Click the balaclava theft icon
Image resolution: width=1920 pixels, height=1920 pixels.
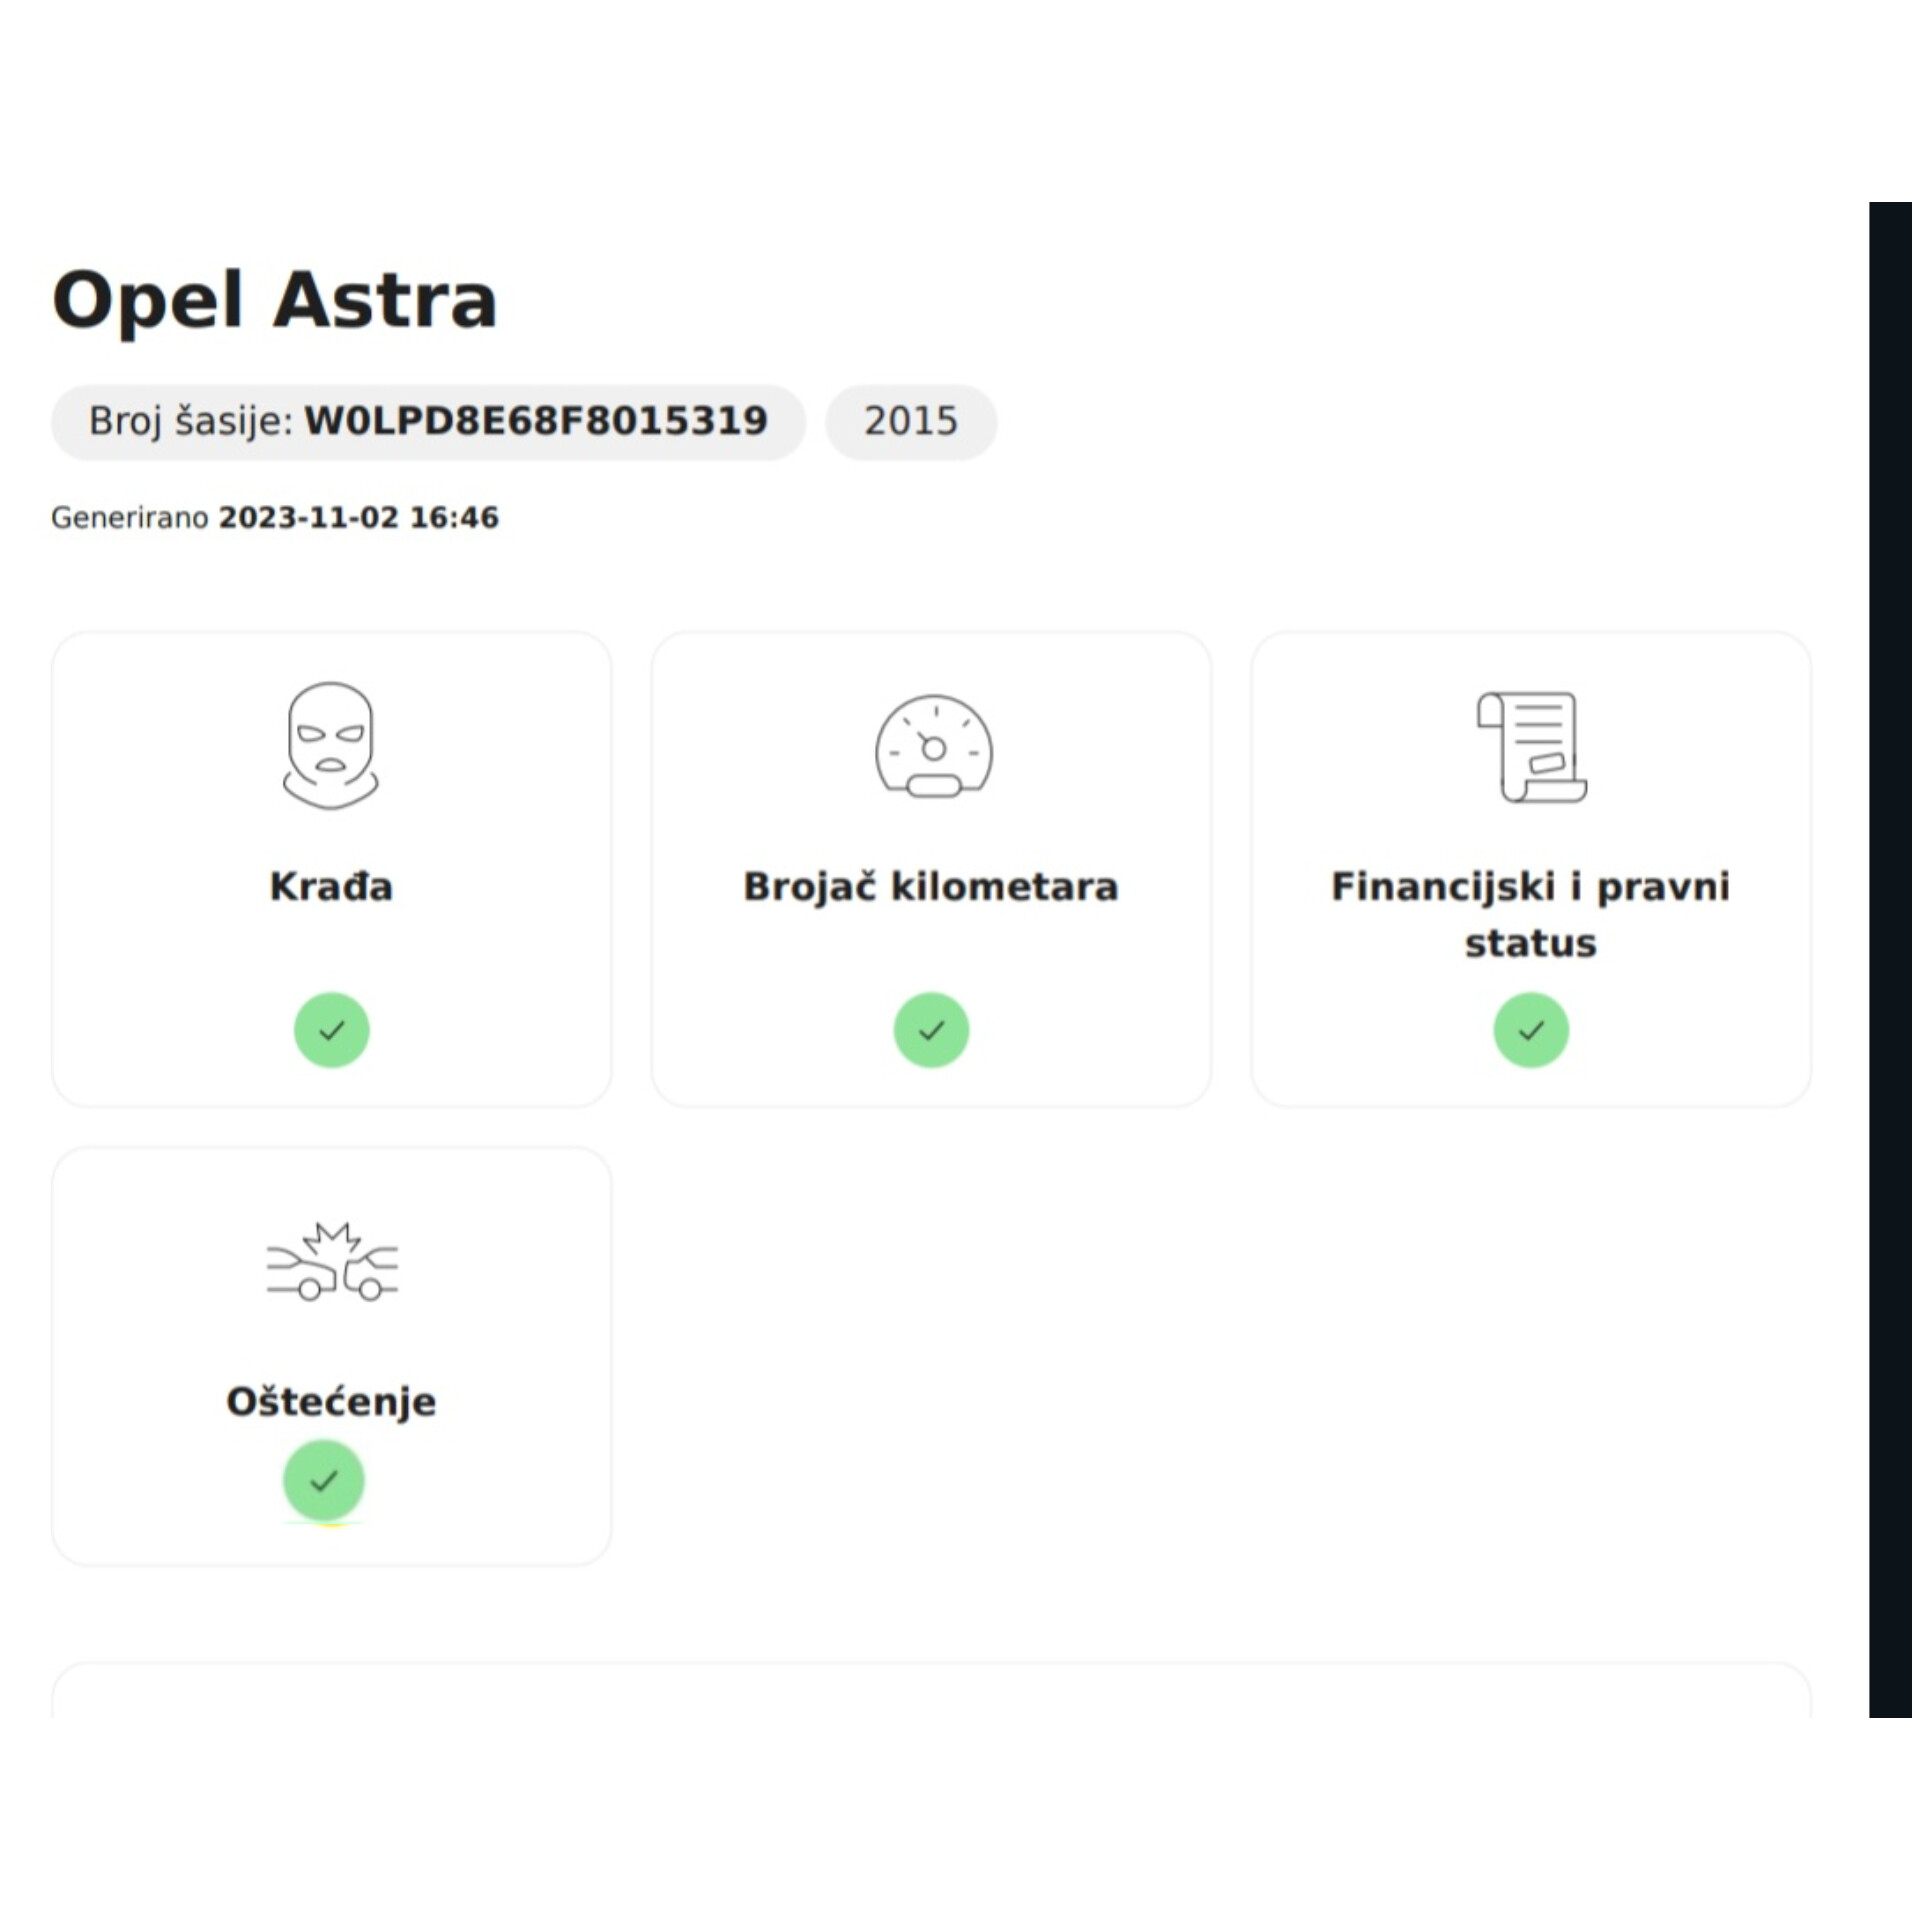331,745
